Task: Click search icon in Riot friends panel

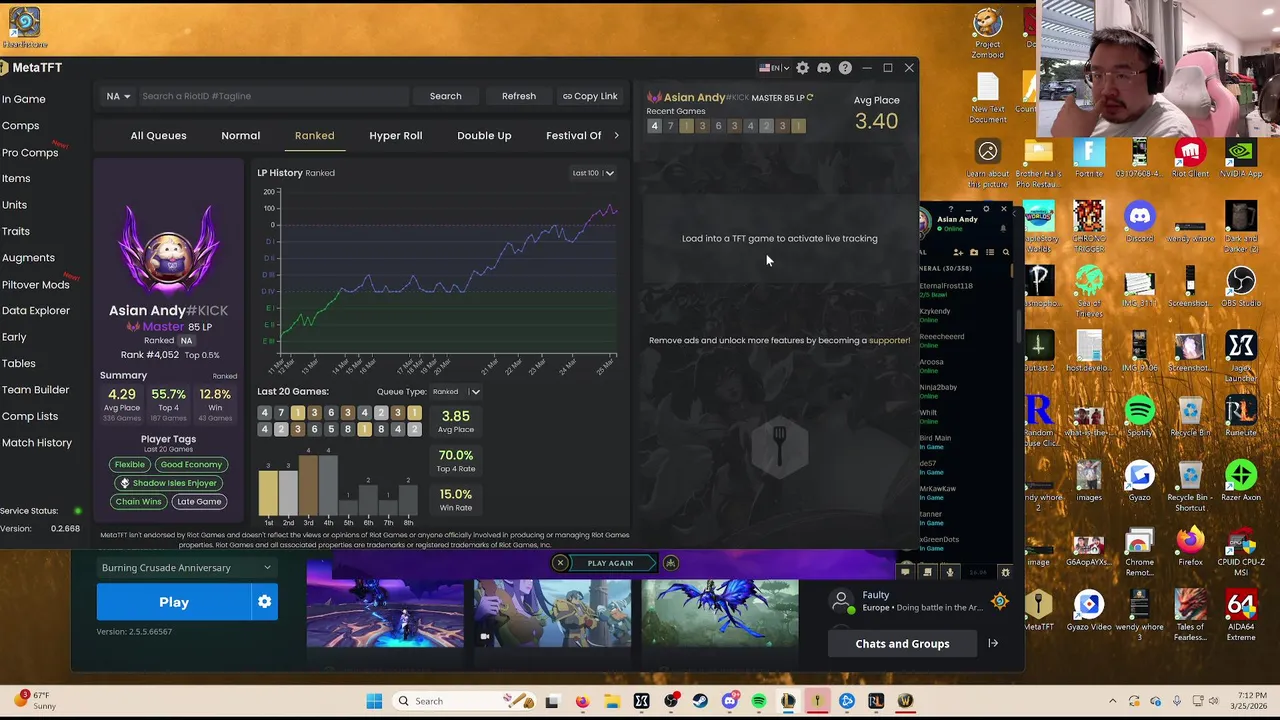Action: tap(1006, 252)
